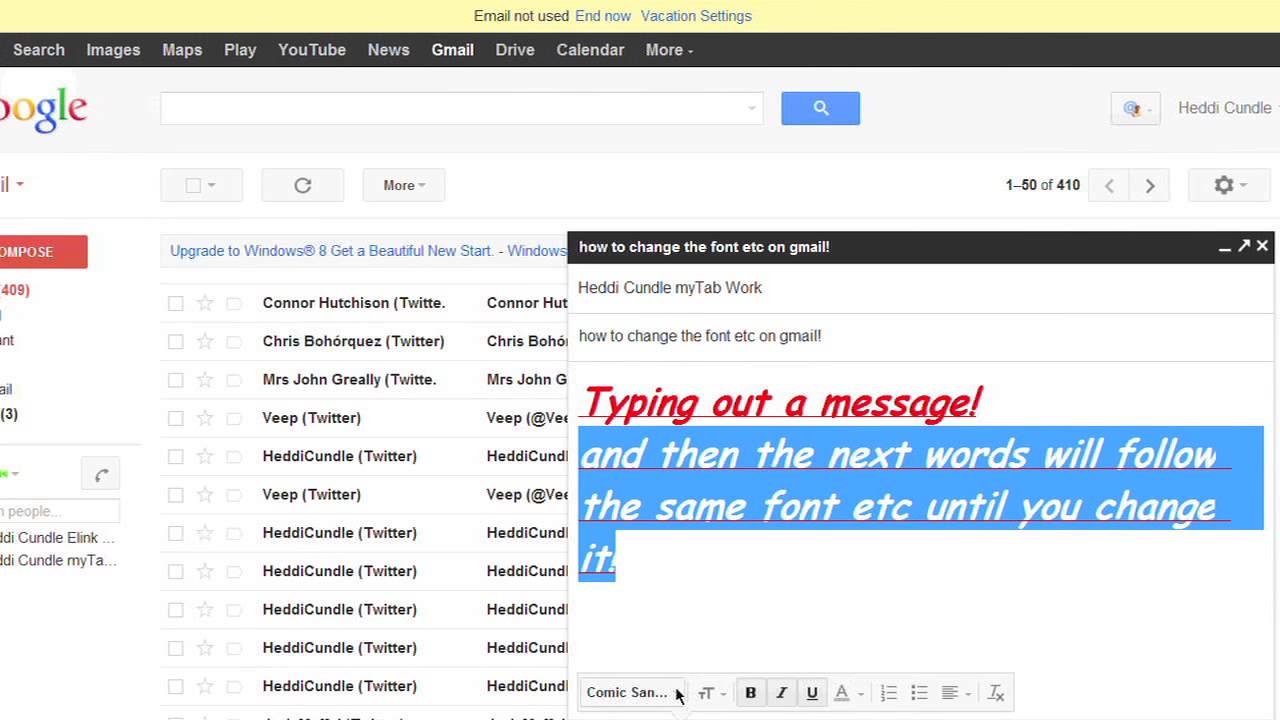Image resolution: width=1280 pixels, height=720 pixels.
Task: Open Calendar in the Google bar
Action: (590, 50)
